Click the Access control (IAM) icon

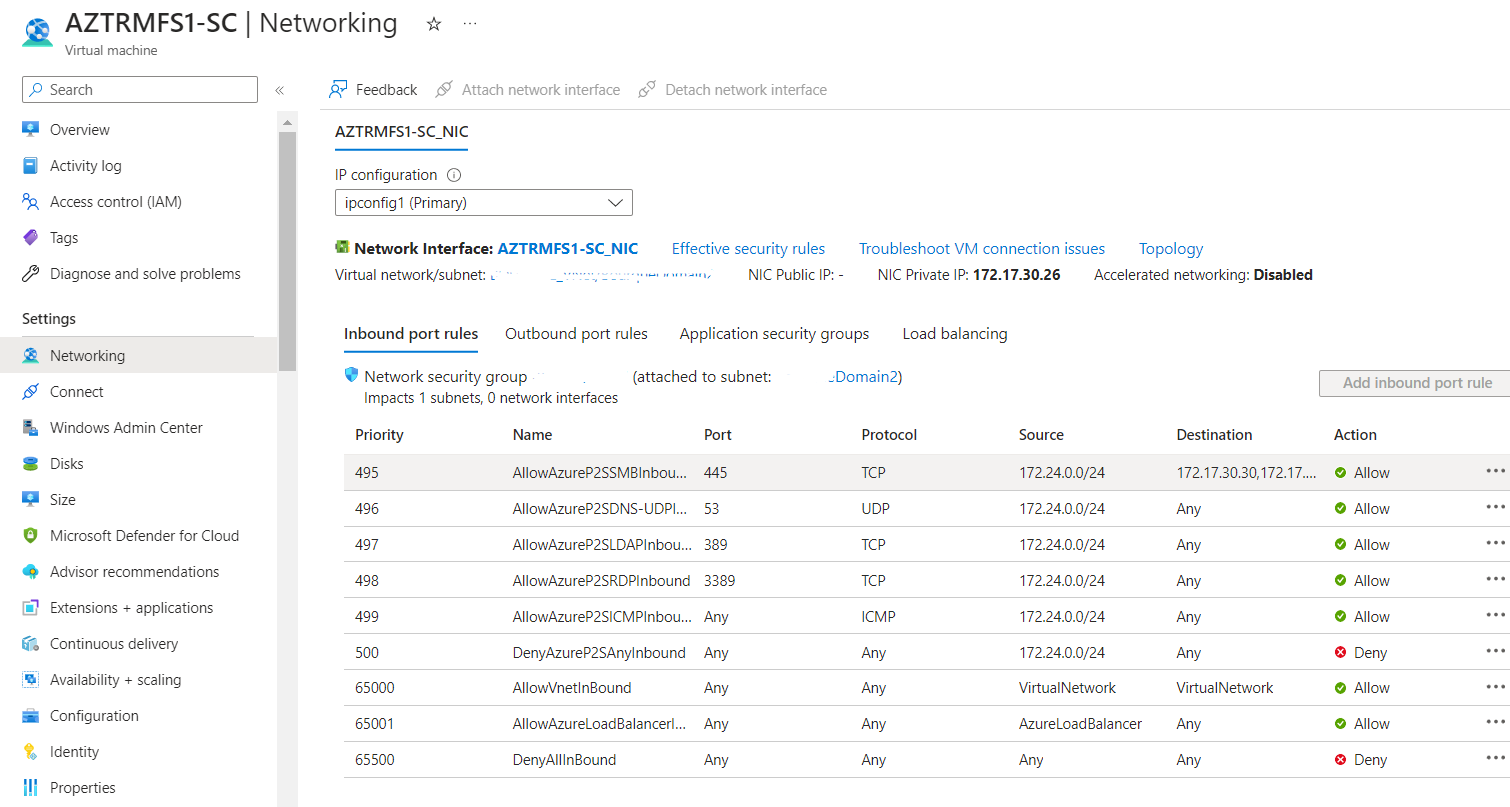tap(30, 202)
